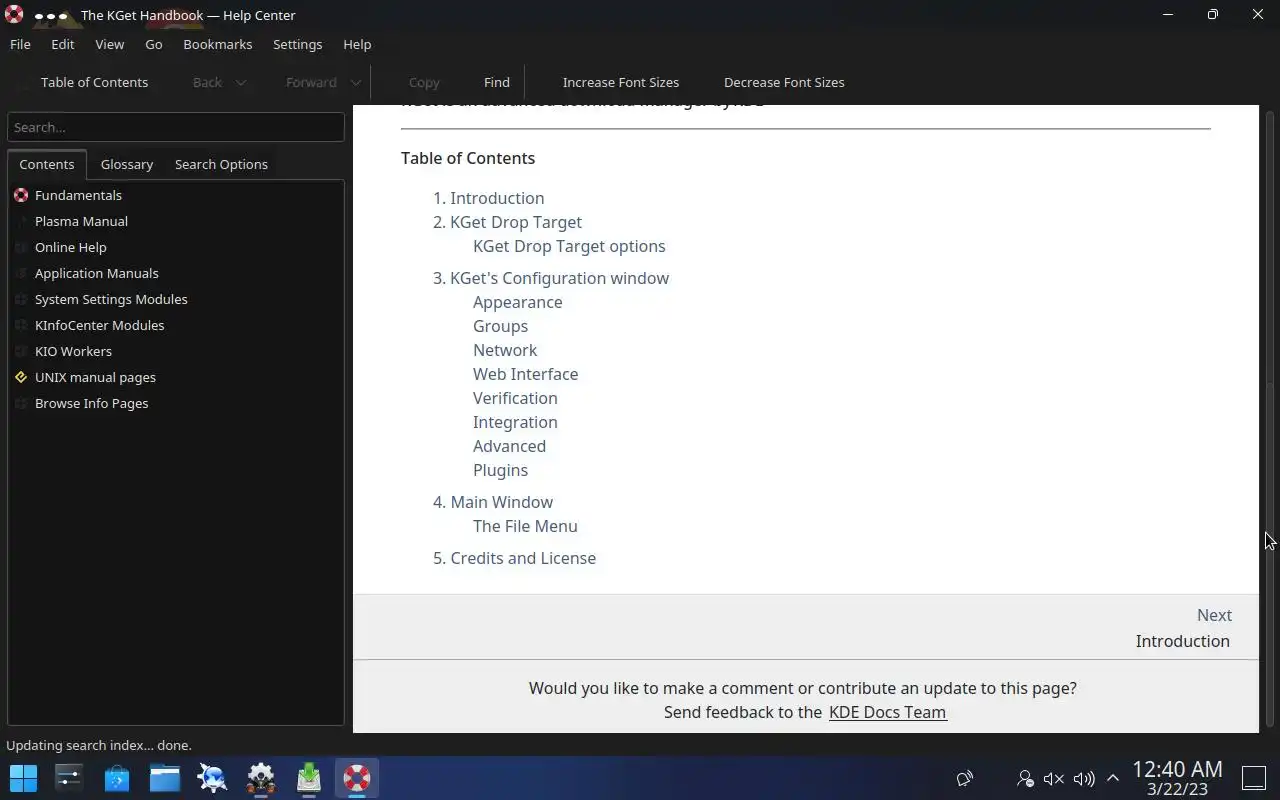This screenshot has height=800, width=1280.
Task: Open the mixer-style settings icon in taskbar
Action: pos(69,777)
